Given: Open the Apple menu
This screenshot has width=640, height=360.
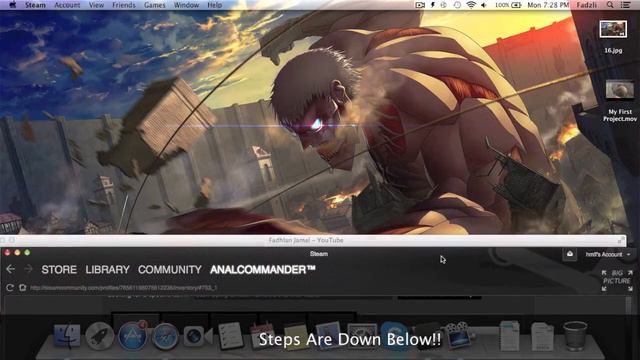Looking at the screenshot, I should [x=13, y=5].
